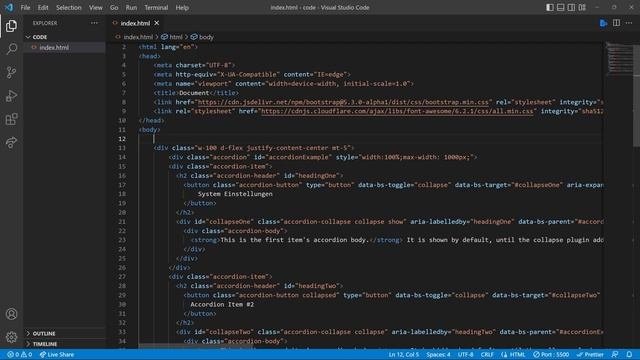Close the index.html tab

click(x=157, y=23)
